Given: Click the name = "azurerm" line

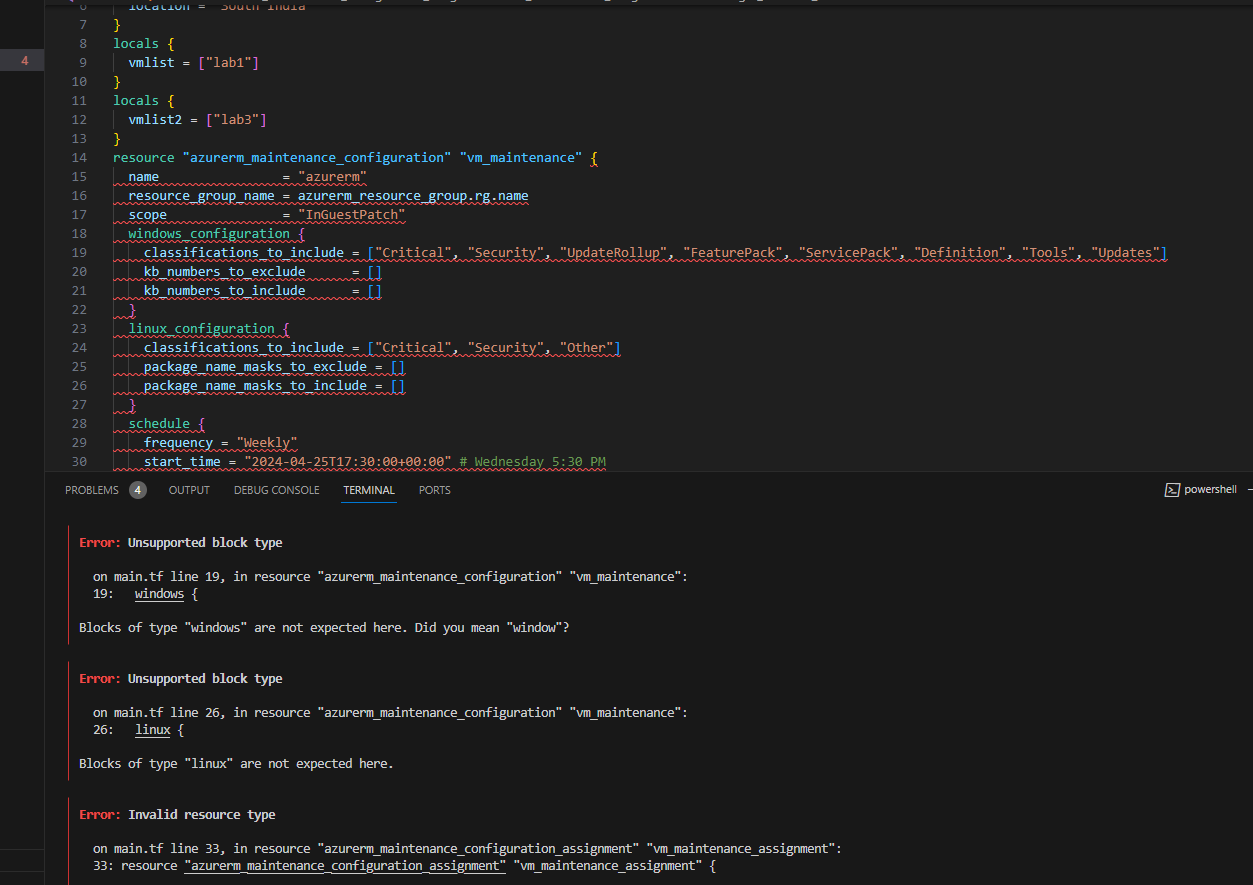Looking at the screenshot, I should [x=247, y=177].
